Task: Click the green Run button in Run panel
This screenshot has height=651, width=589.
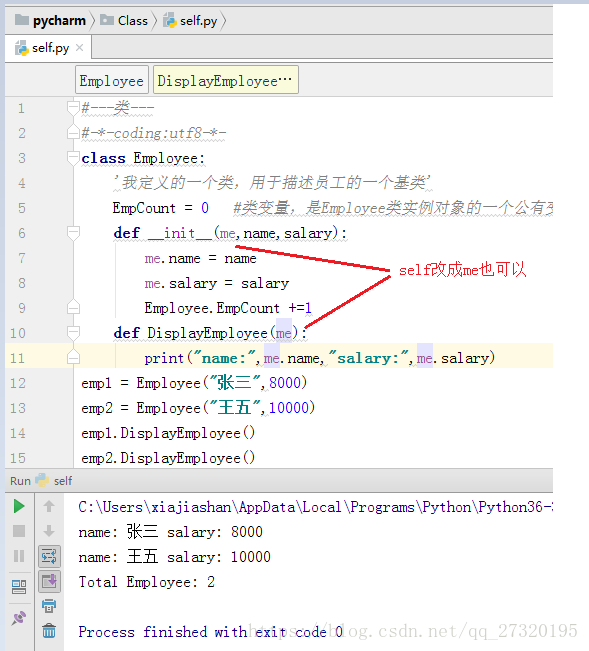Action: 19,506
